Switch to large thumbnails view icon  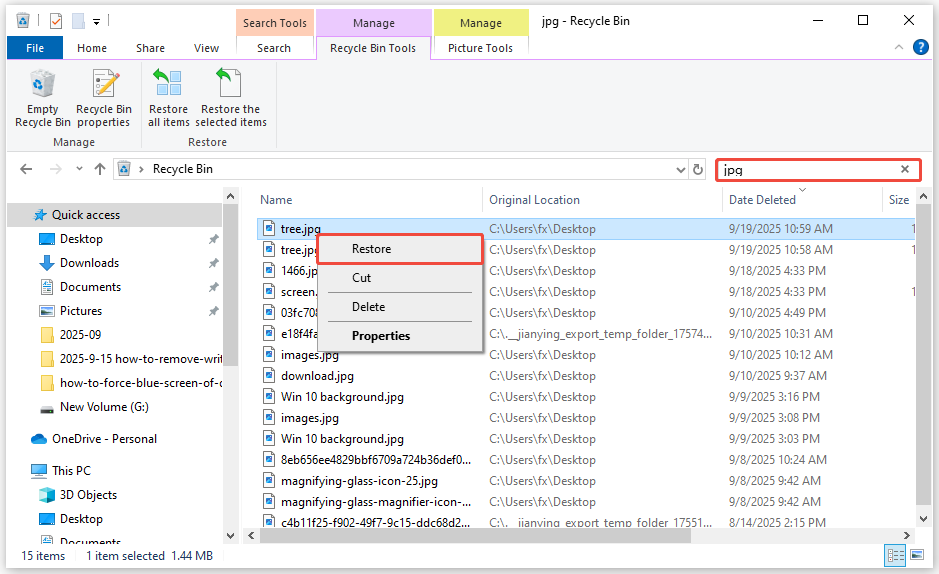[917, 555]
